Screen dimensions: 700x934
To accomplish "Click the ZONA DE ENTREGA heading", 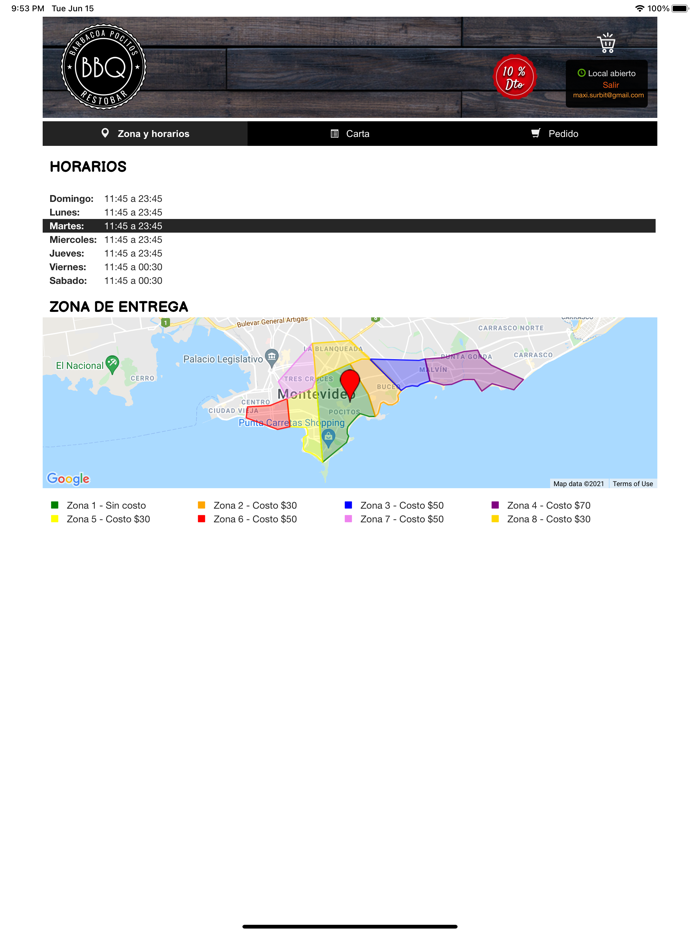I will tap(119, 306).
